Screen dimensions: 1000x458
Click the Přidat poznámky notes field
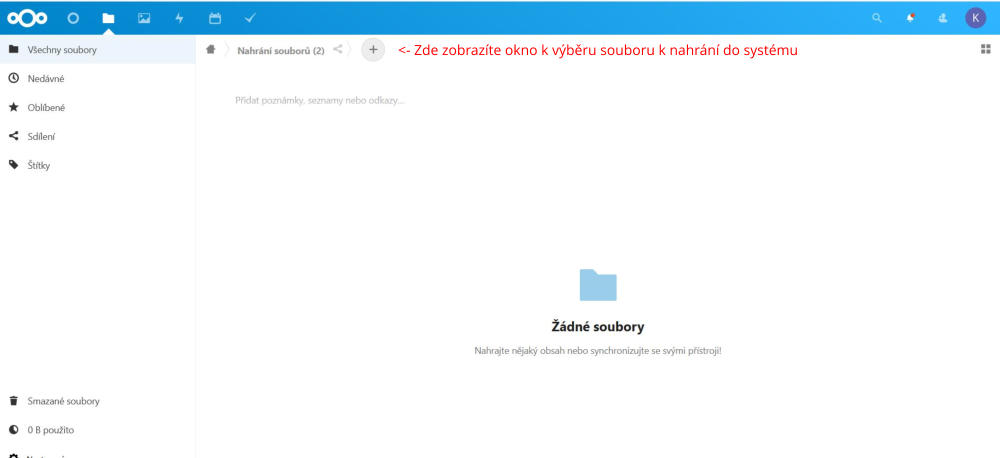[x=320, y=100]
